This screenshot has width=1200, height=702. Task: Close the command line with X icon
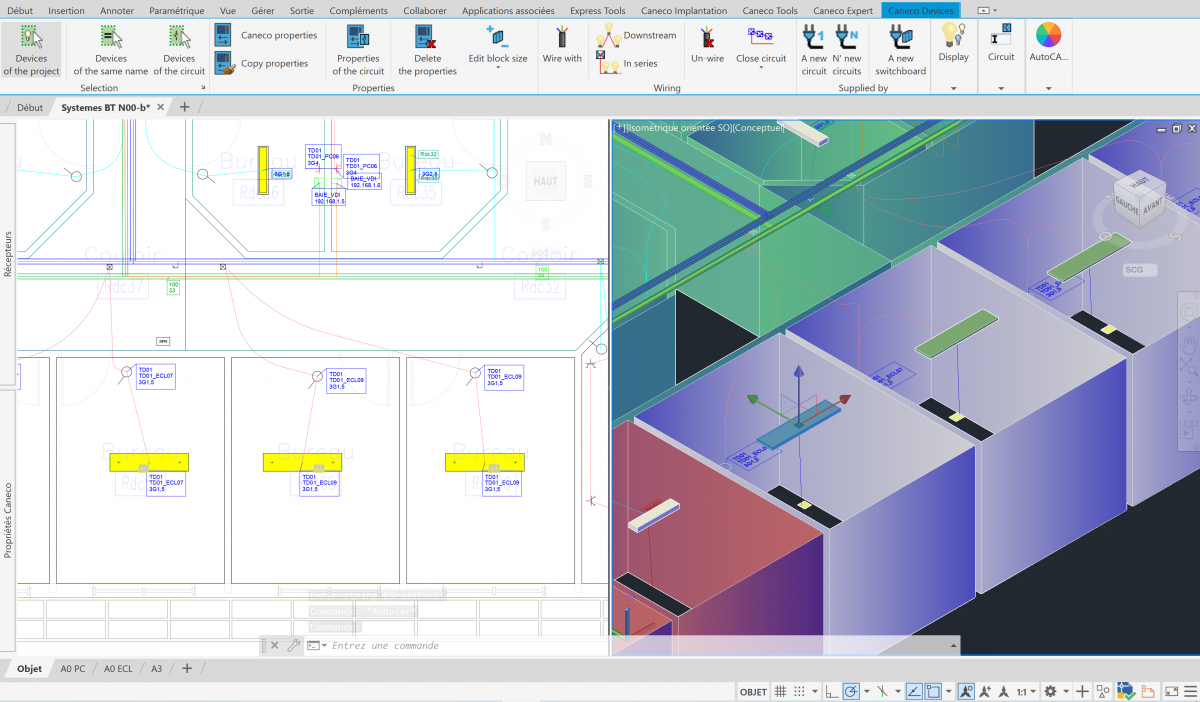point(275,646)
